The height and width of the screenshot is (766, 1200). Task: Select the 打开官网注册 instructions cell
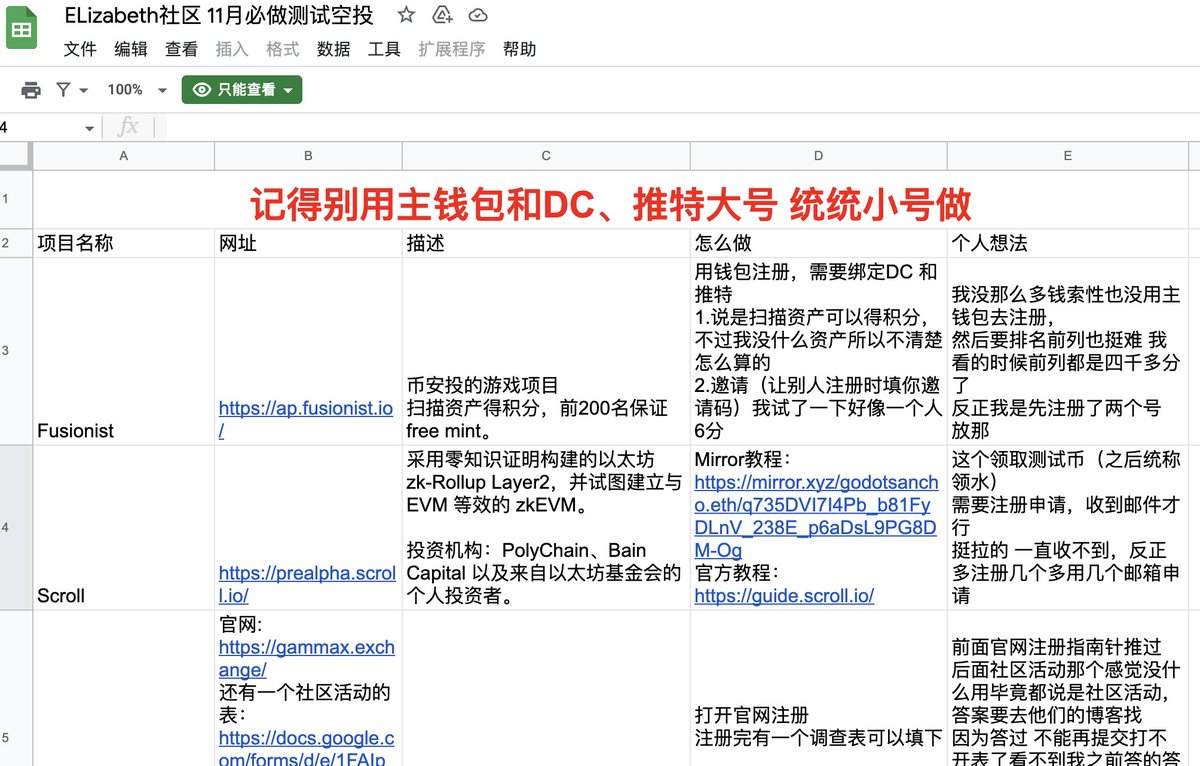[x=819, y=688]
